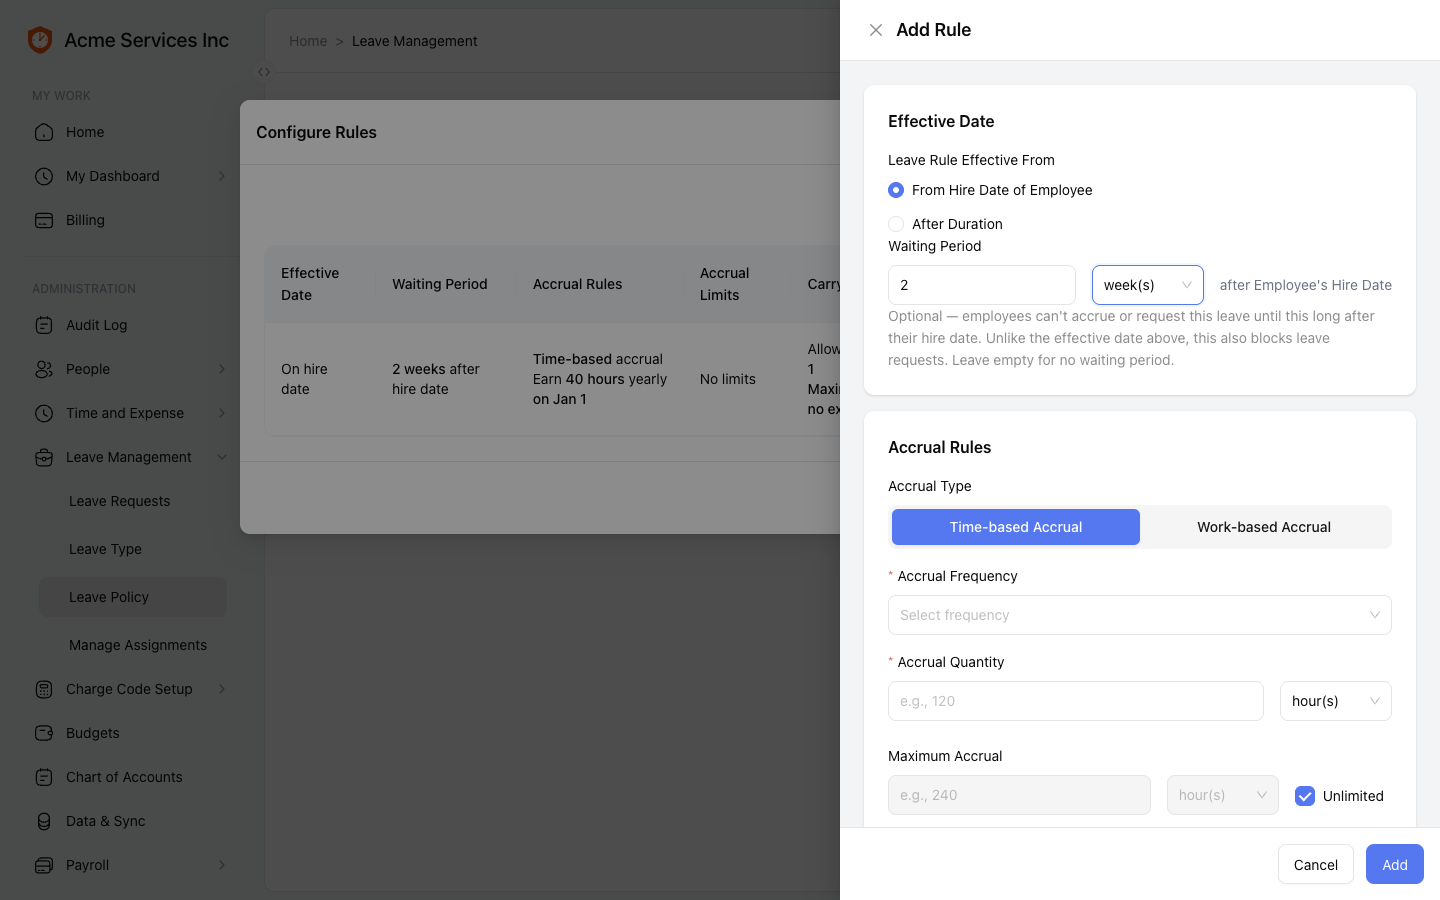Expand the My Dashboard submenu chevron
This screenshot has width=1440, height=900.
(x=222, y=176)
